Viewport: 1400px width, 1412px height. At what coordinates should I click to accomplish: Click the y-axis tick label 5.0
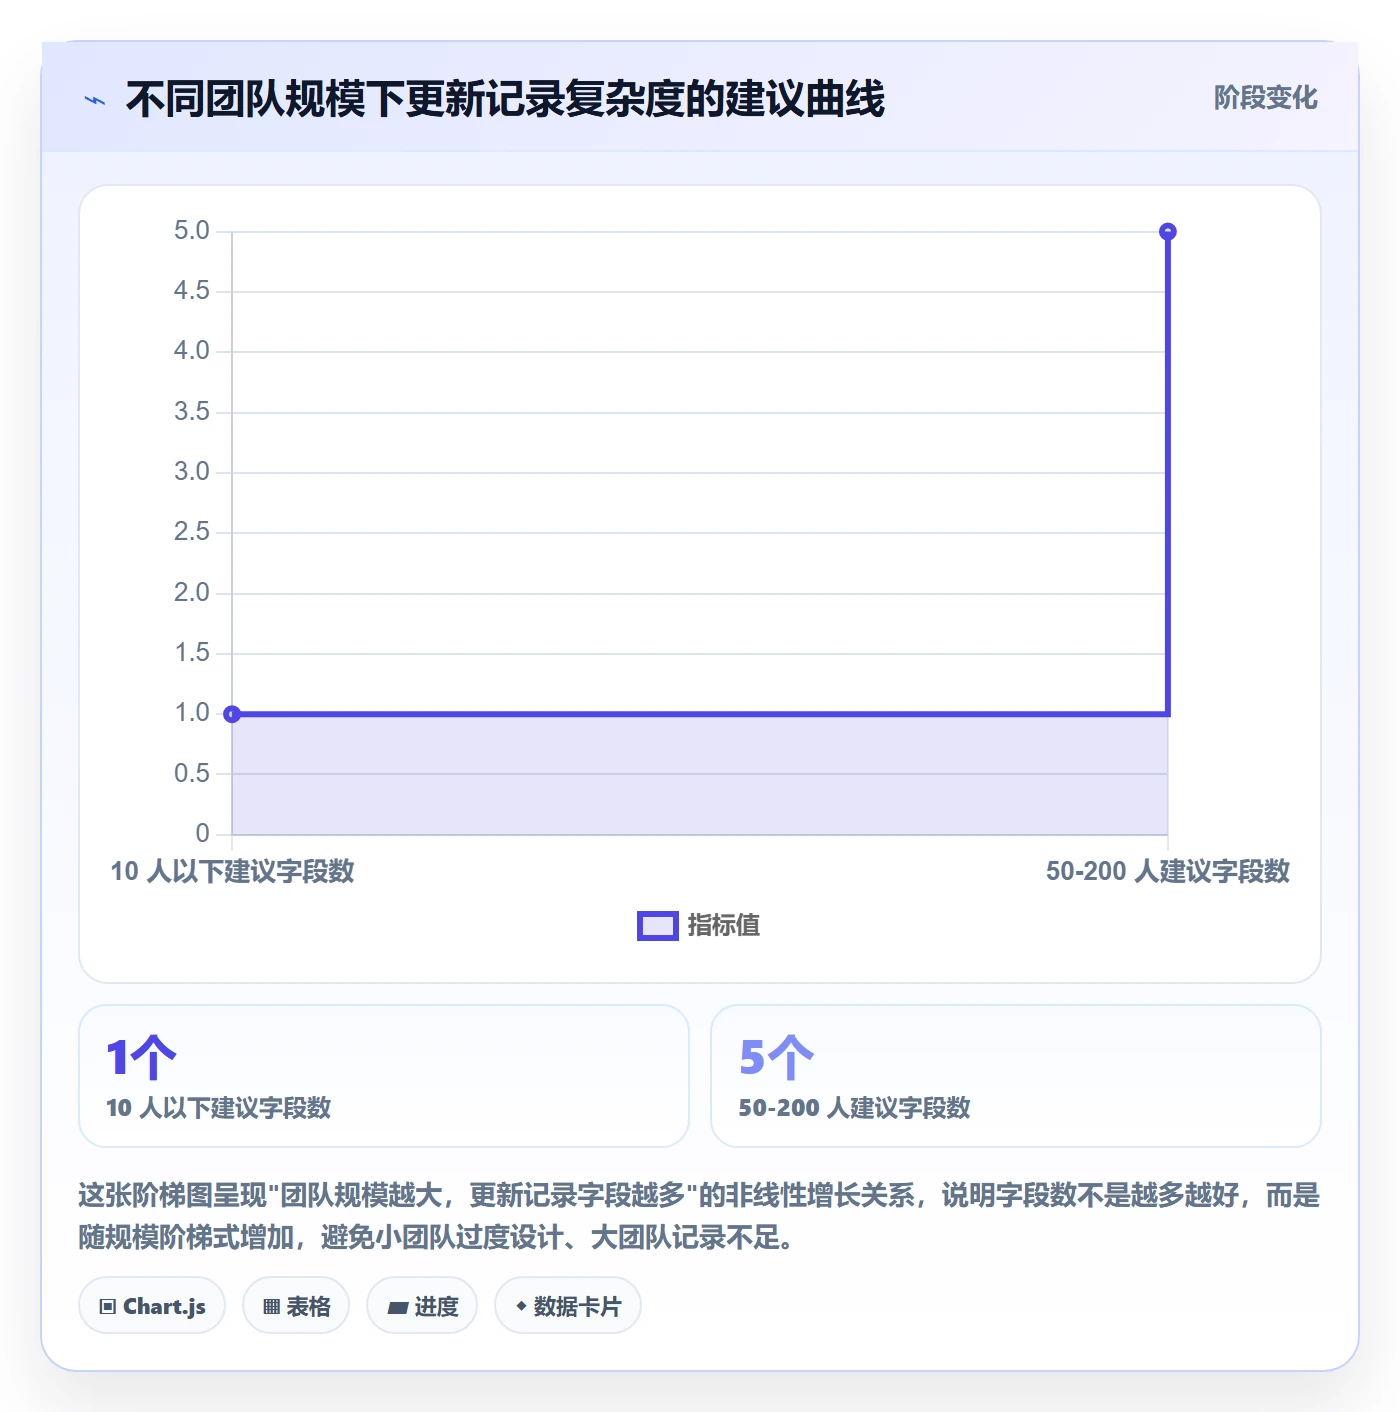pos(192,231)
